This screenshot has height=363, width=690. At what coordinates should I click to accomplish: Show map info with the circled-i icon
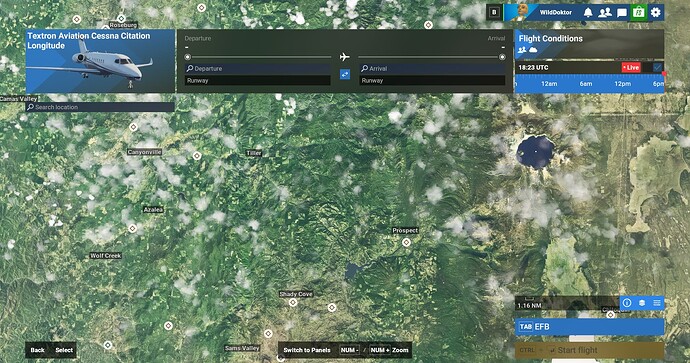tap(627, 303)
